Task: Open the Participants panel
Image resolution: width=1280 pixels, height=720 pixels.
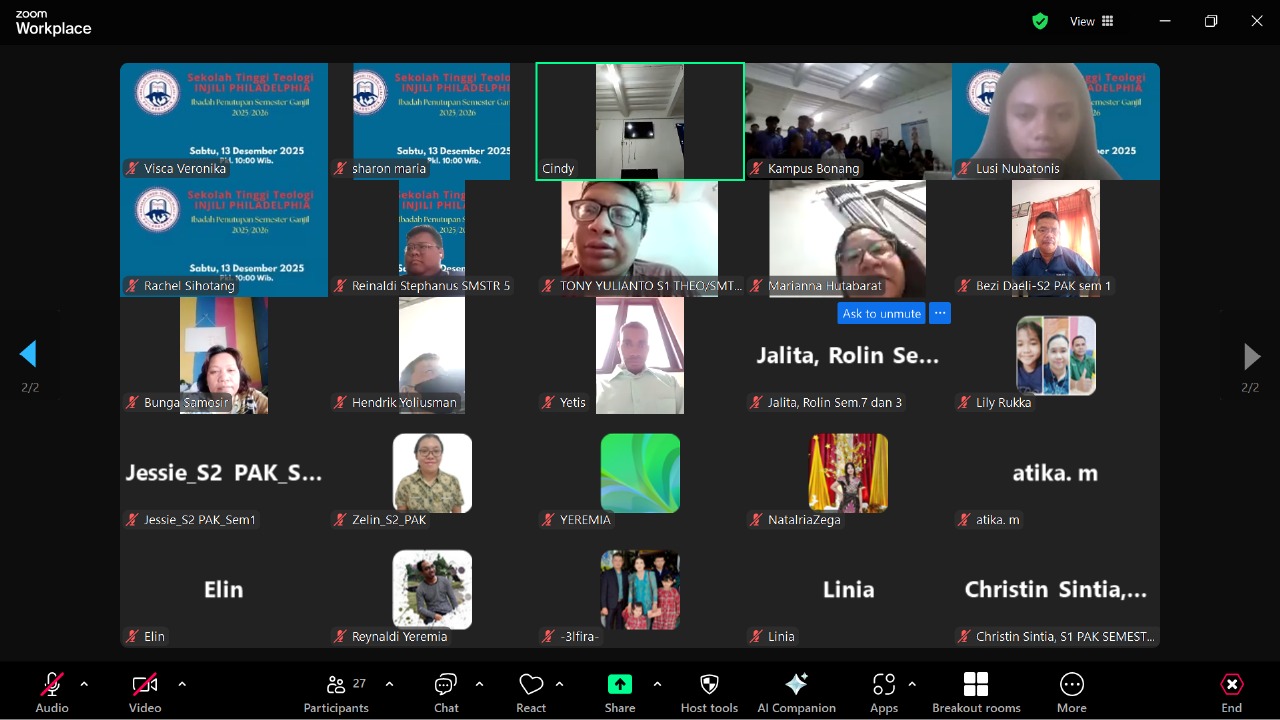Action: coord(336,692)
